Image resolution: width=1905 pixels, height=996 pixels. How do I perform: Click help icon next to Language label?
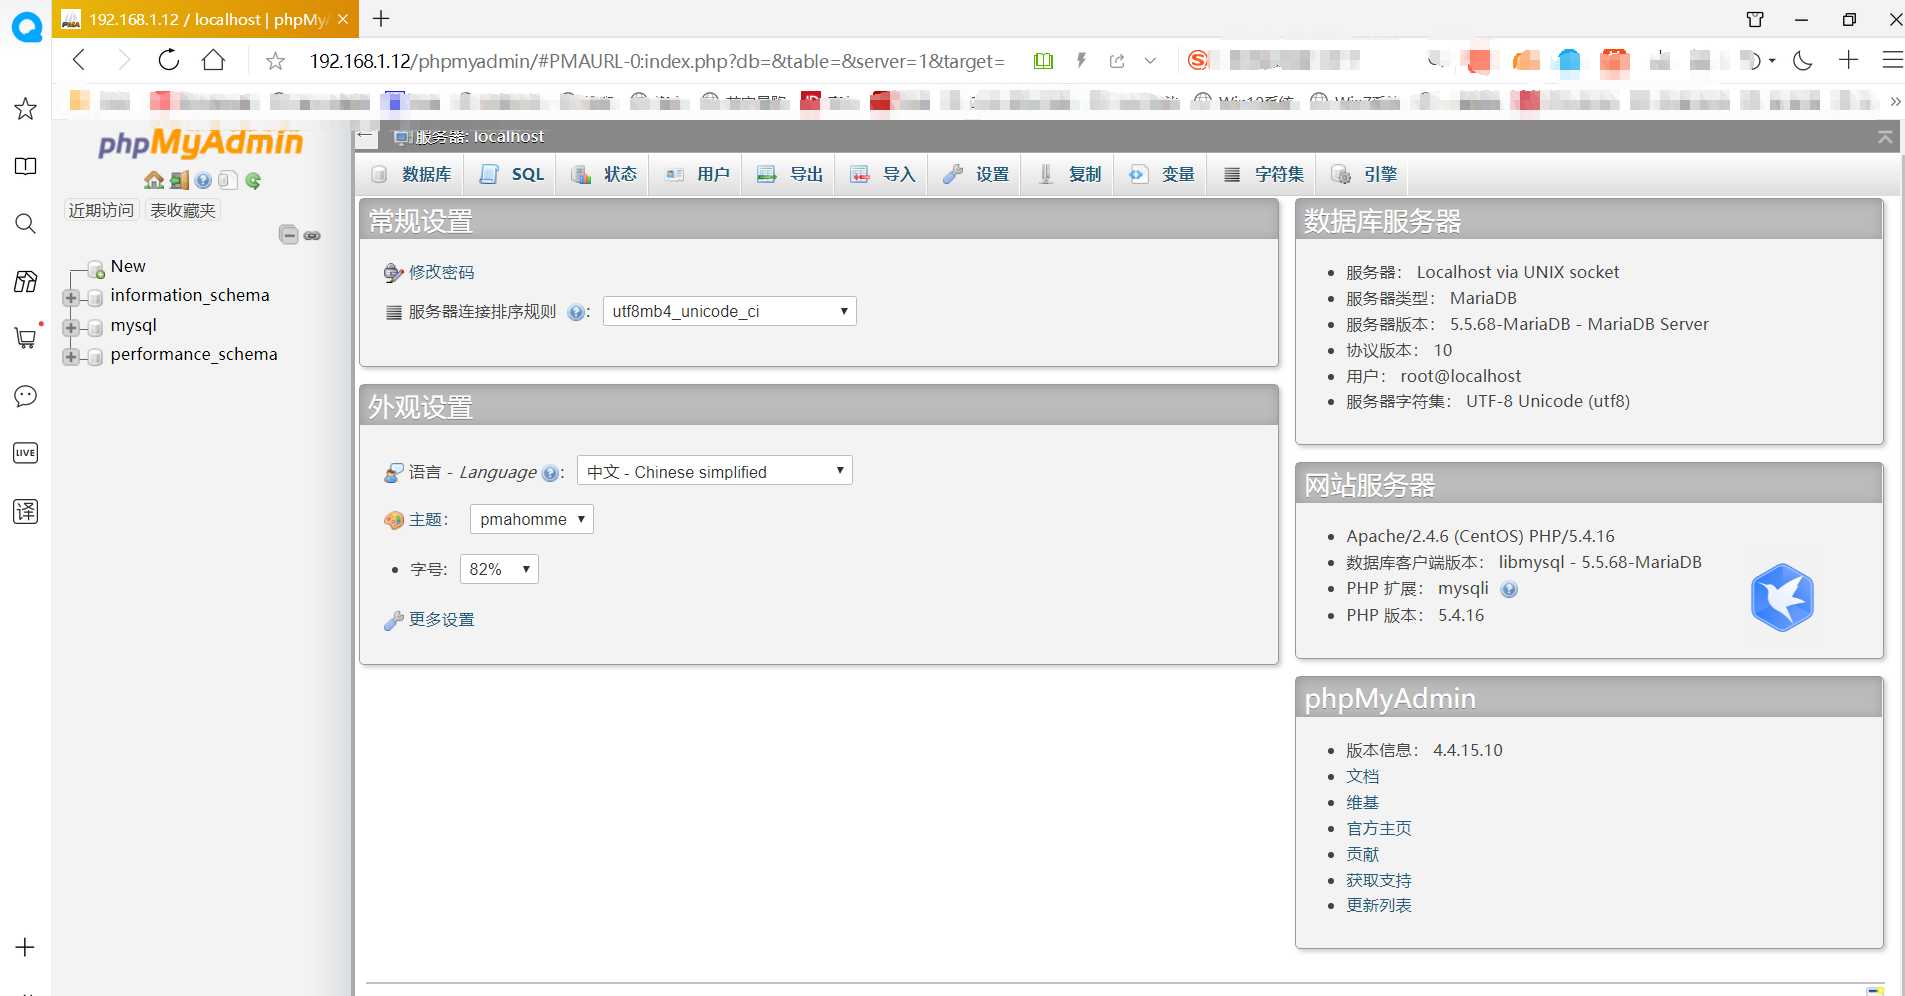point(550,473)
